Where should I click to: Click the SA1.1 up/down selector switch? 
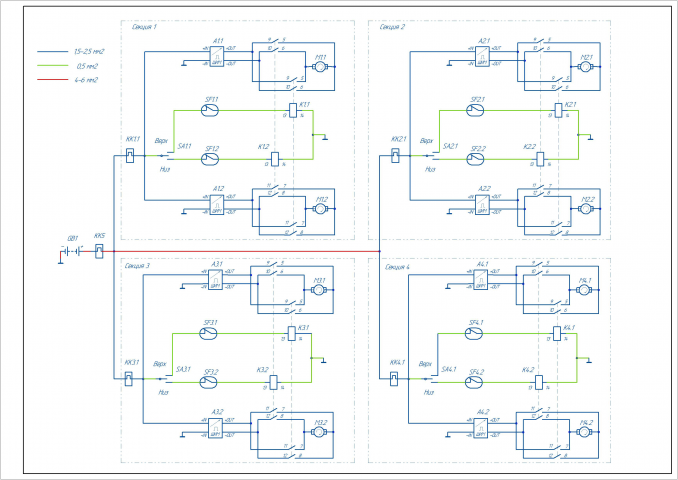click(166, 156)
